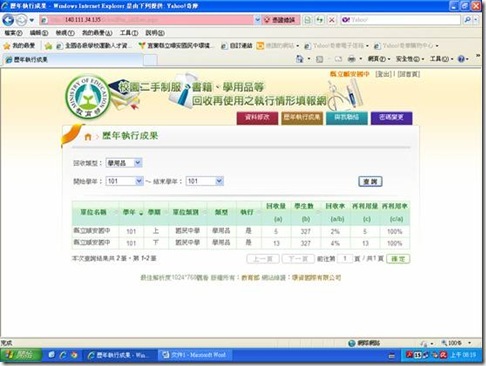Image resolution: width=486 pixels, height=366 pixels.
Task: Open the Tools (工具) menu in menu bar
Action: 129,33
